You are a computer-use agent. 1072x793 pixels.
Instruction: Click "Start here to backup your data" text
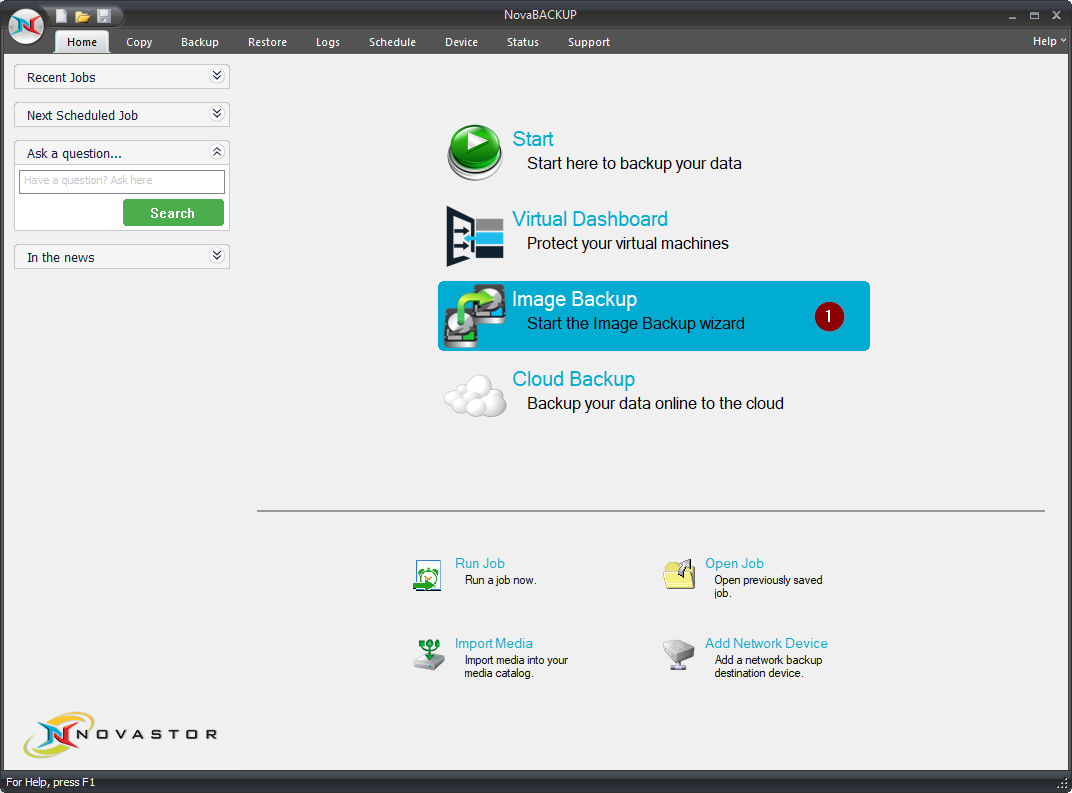pyautogui.click(x=634, y=163)
